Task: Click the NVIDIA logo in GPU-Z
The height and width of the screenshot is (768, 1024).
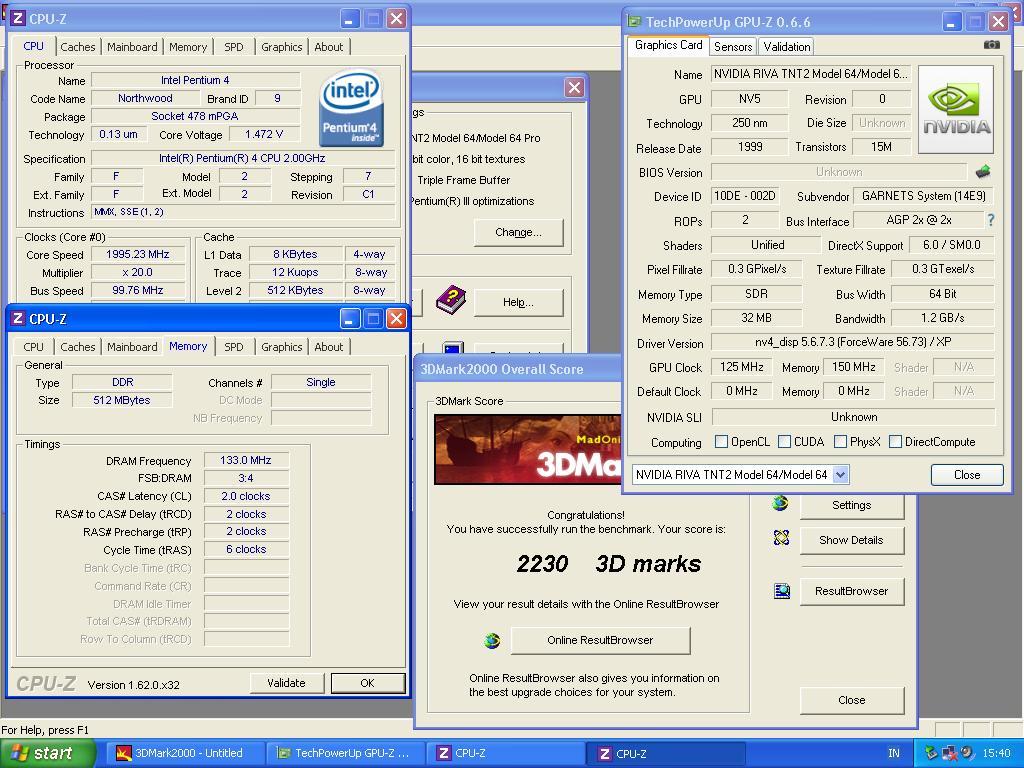Action: (956, 110)
